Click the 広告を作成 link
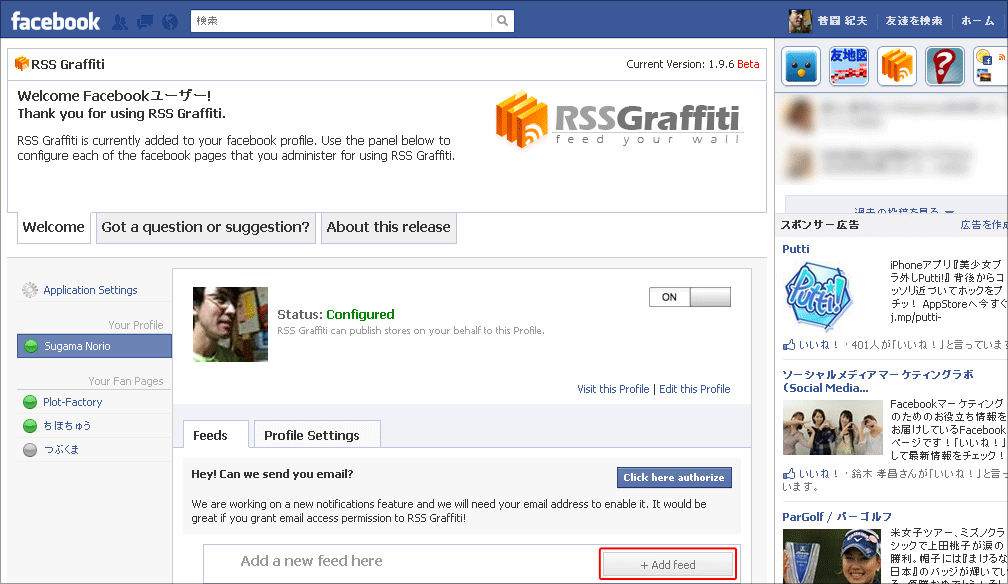 click(984, 224)
